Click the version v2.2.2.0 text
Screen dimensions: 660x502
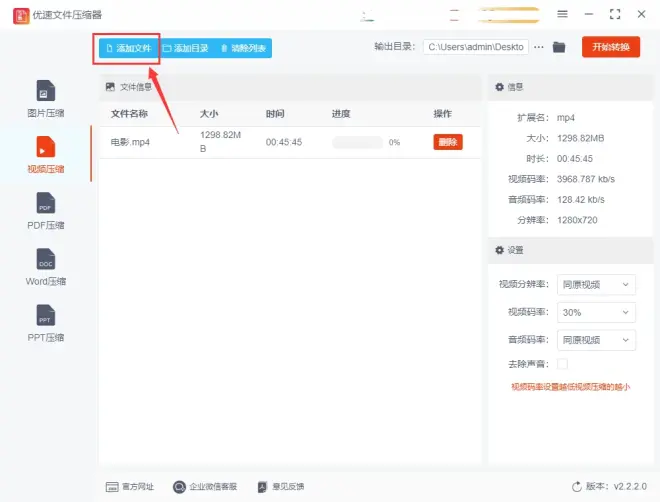coord(616,487)
